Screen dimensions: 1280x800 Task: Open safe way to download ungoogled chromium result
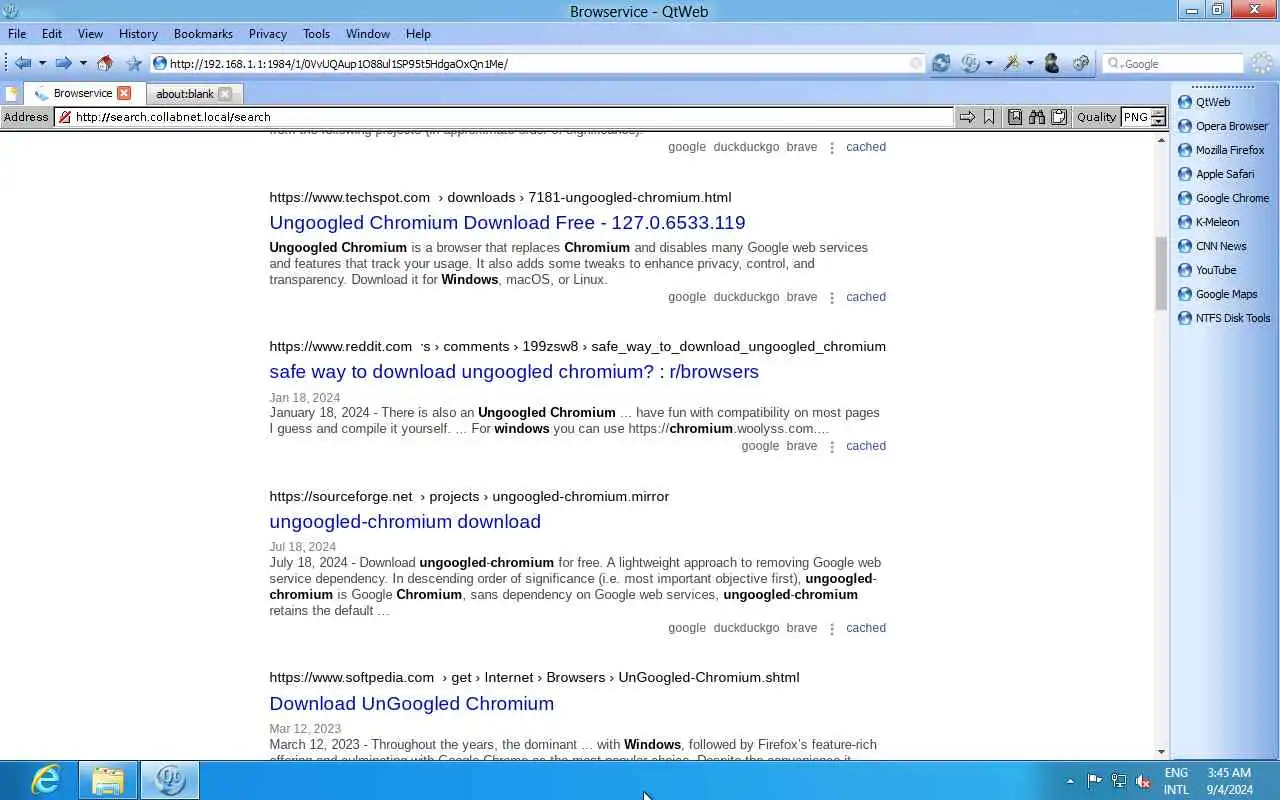pyautogui.click(x=514, y=371)
